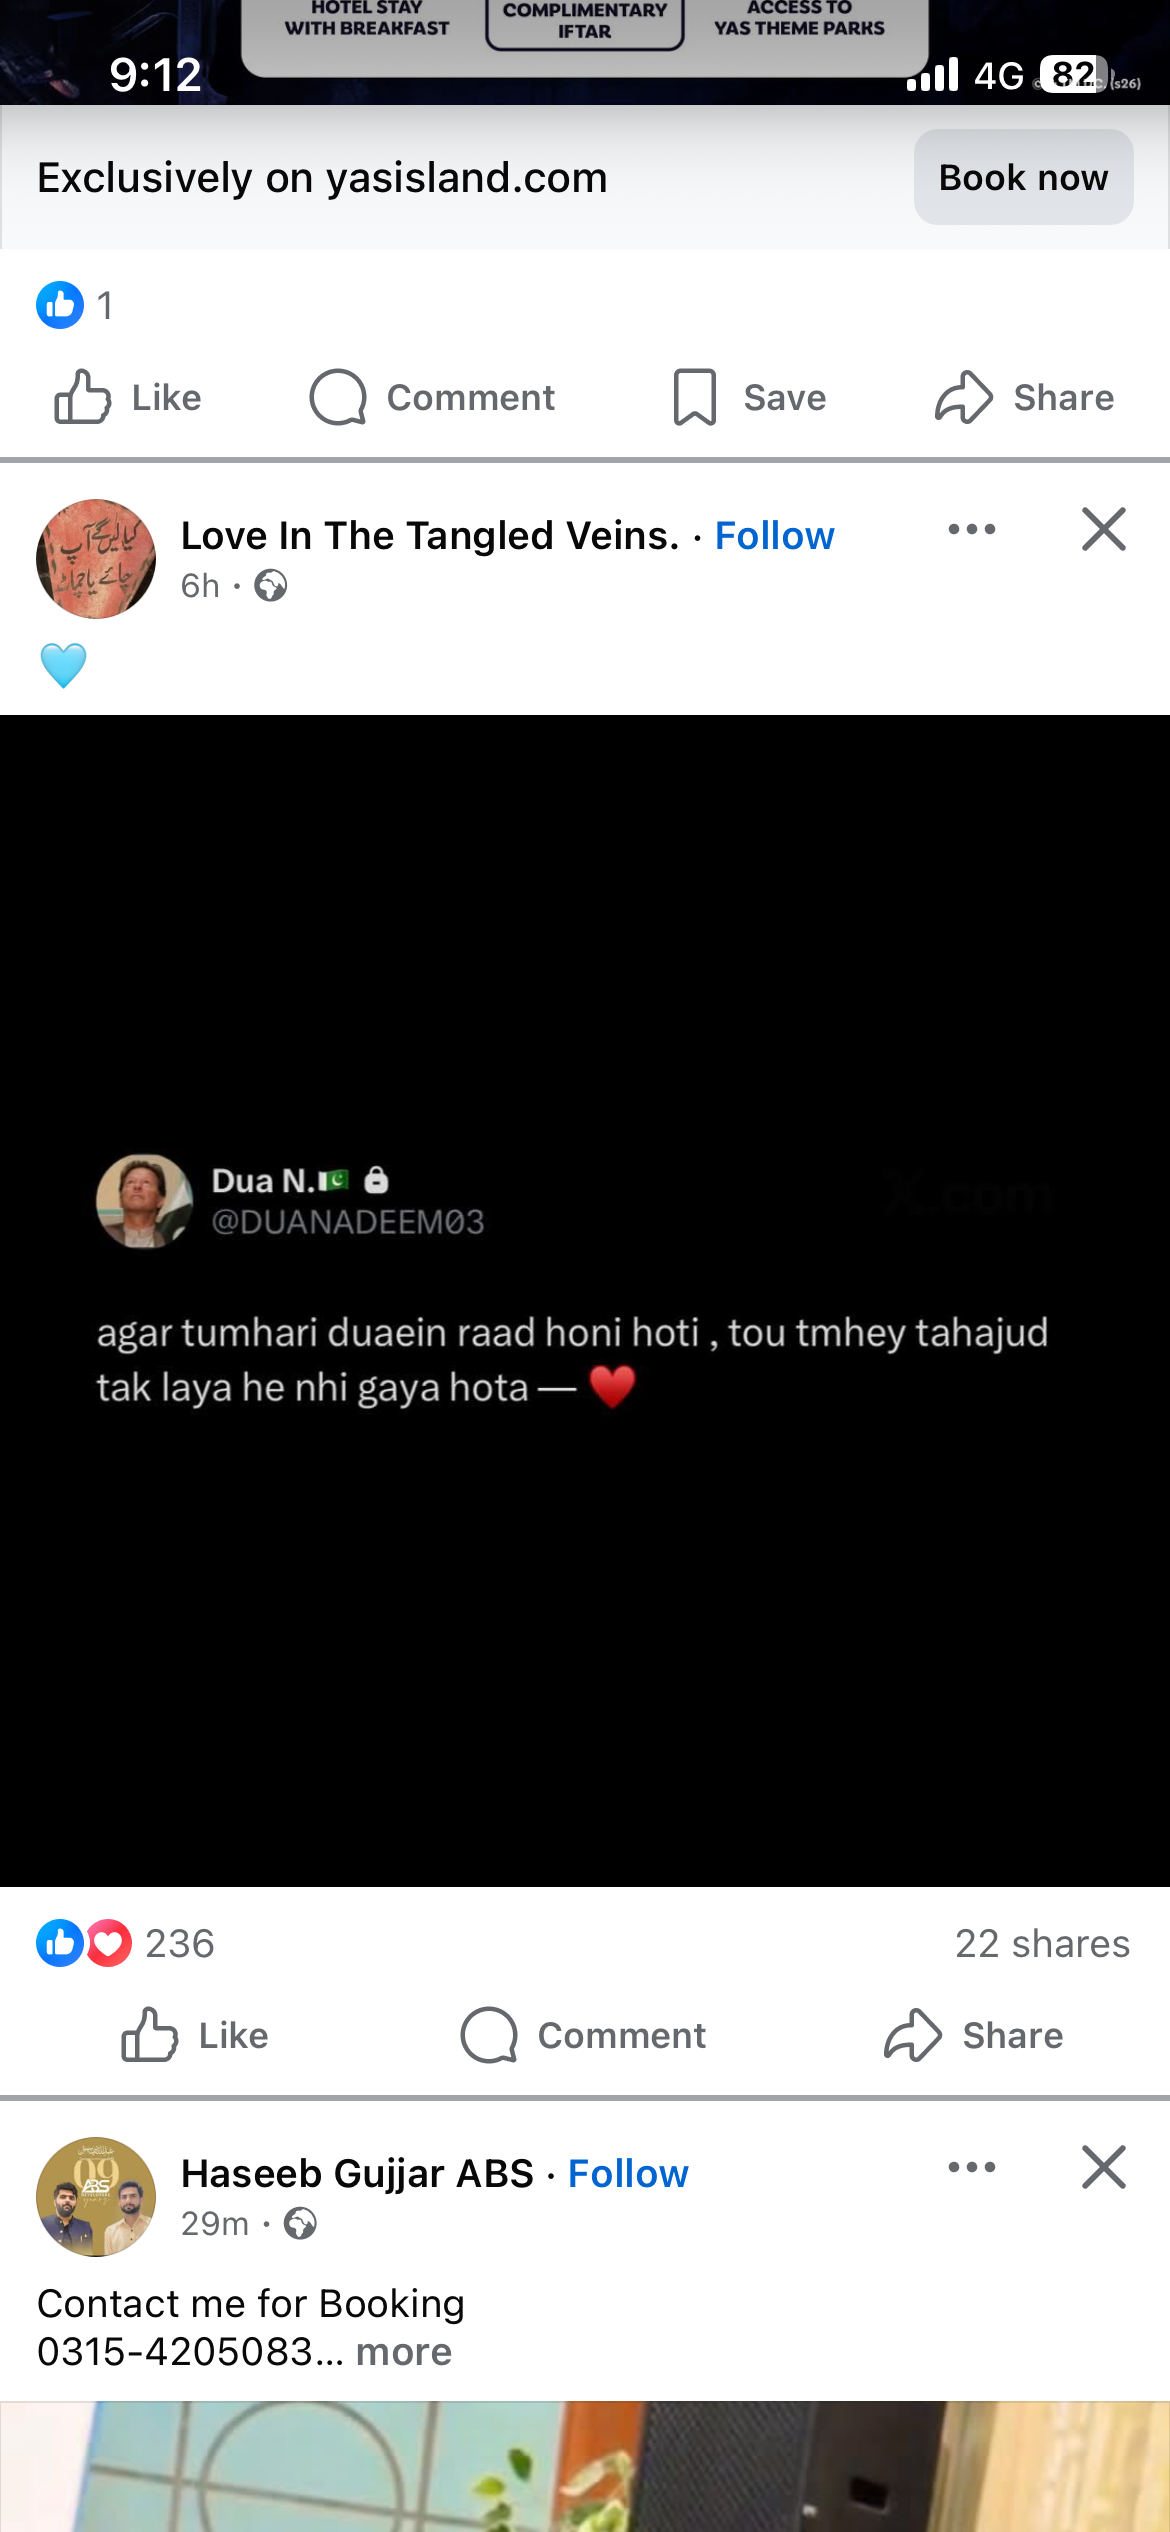Viewport: 1170px width, 2532px height.
Task: Share the Dua N. quote post
Action: tap(973, 2035)
